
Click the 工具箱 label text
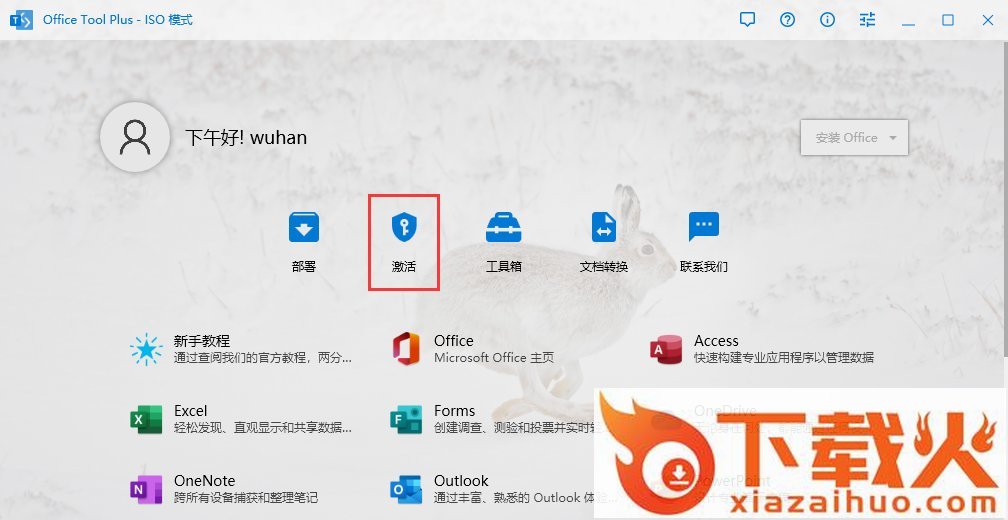[x=503, y=266]
